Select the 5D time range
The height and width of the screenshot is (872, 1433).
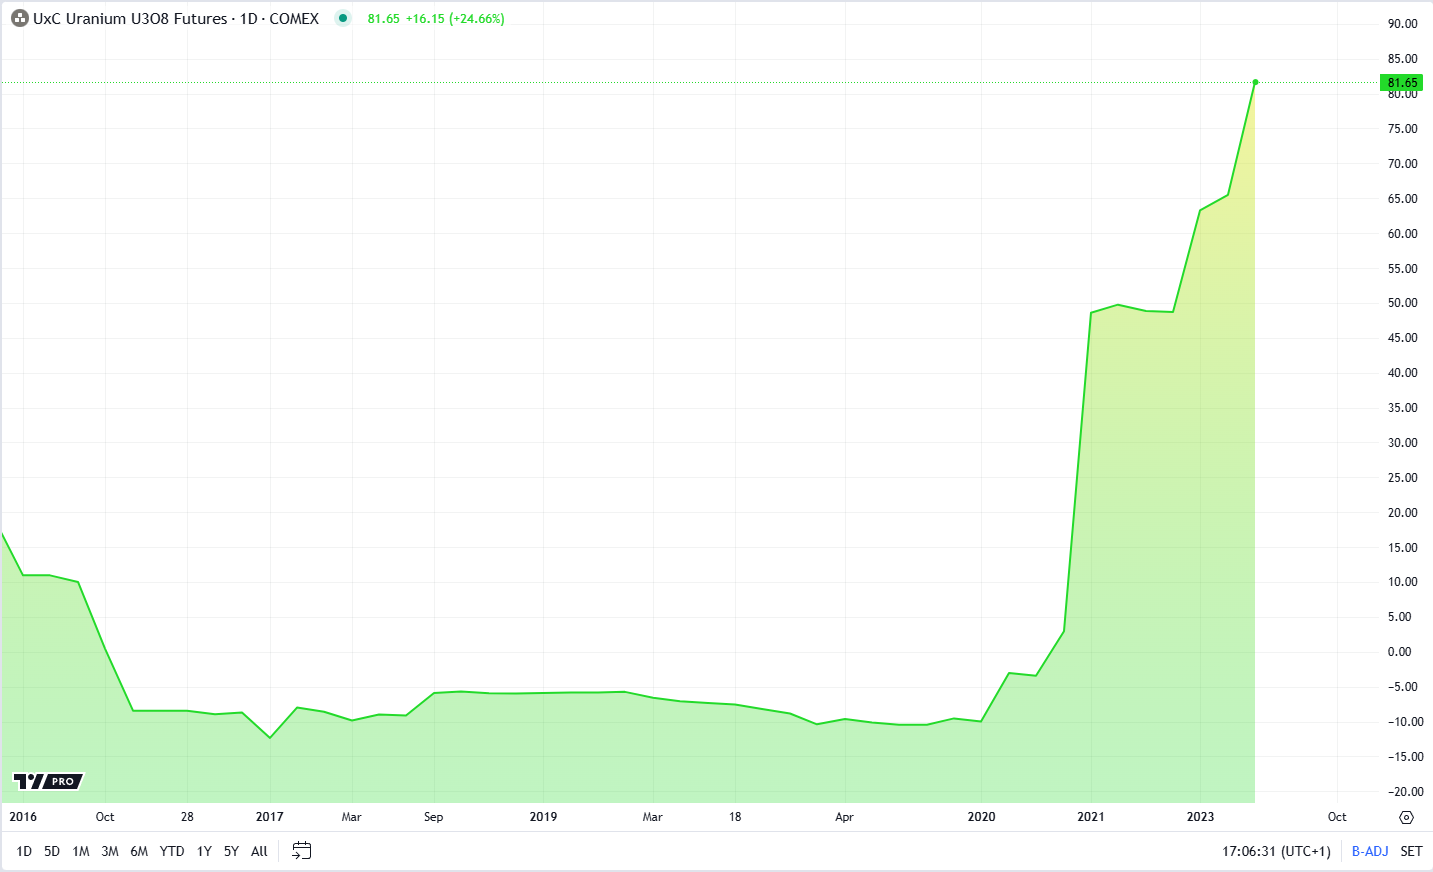[x=52, y=851]
